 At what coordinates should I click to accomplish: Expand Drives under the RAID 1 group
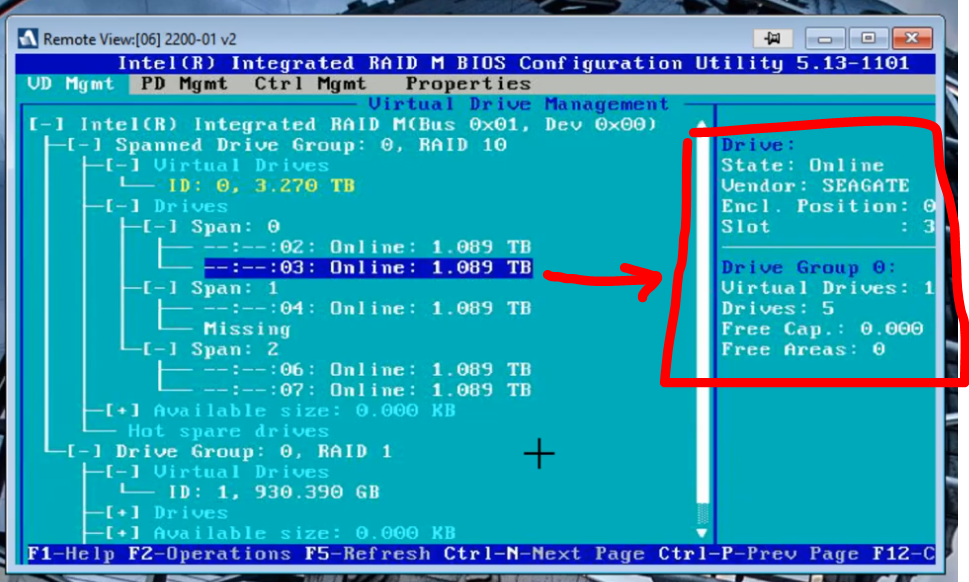(x=122, y=512)
